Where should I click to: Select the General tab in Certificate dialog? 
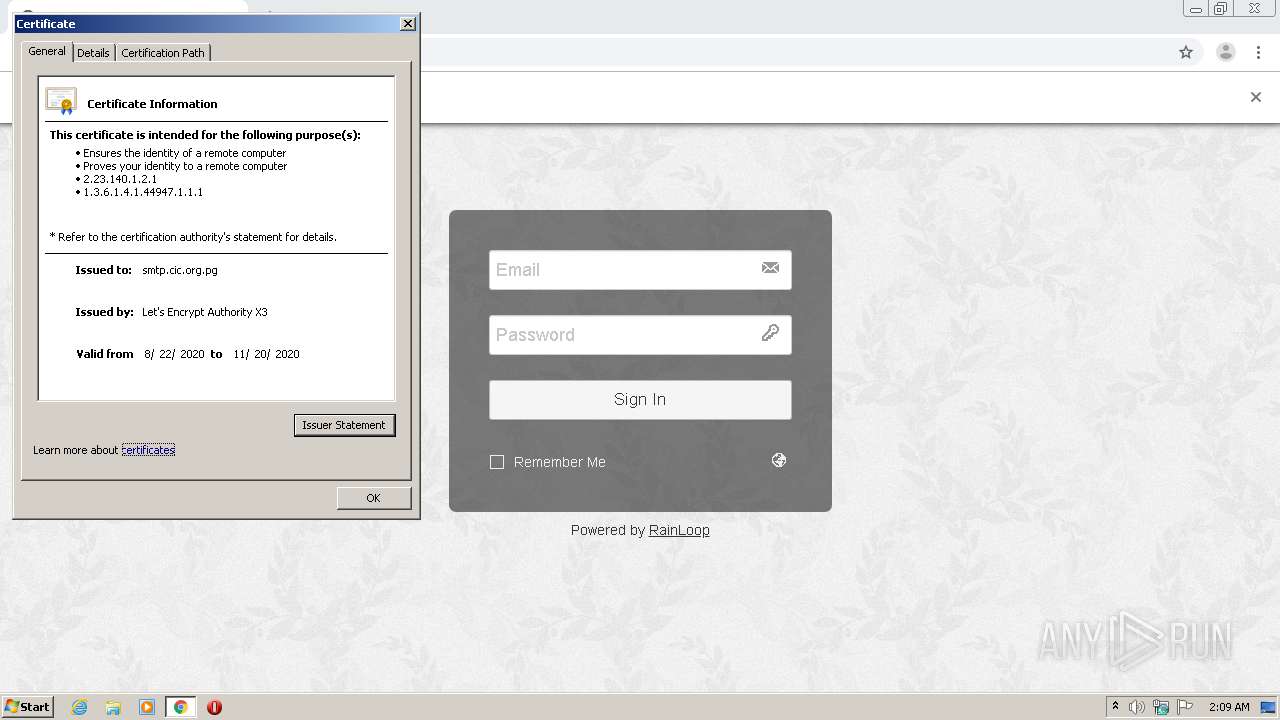[x=47, y=51]
